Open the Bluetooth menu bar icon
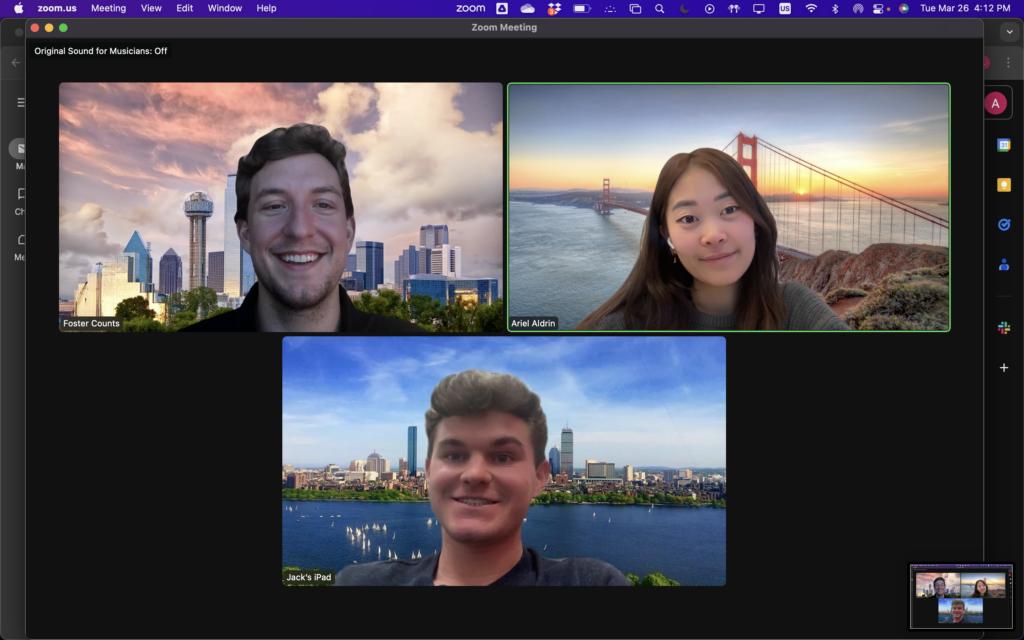Viewport: 1024px width, 640px height. click(x=835, y=8)
